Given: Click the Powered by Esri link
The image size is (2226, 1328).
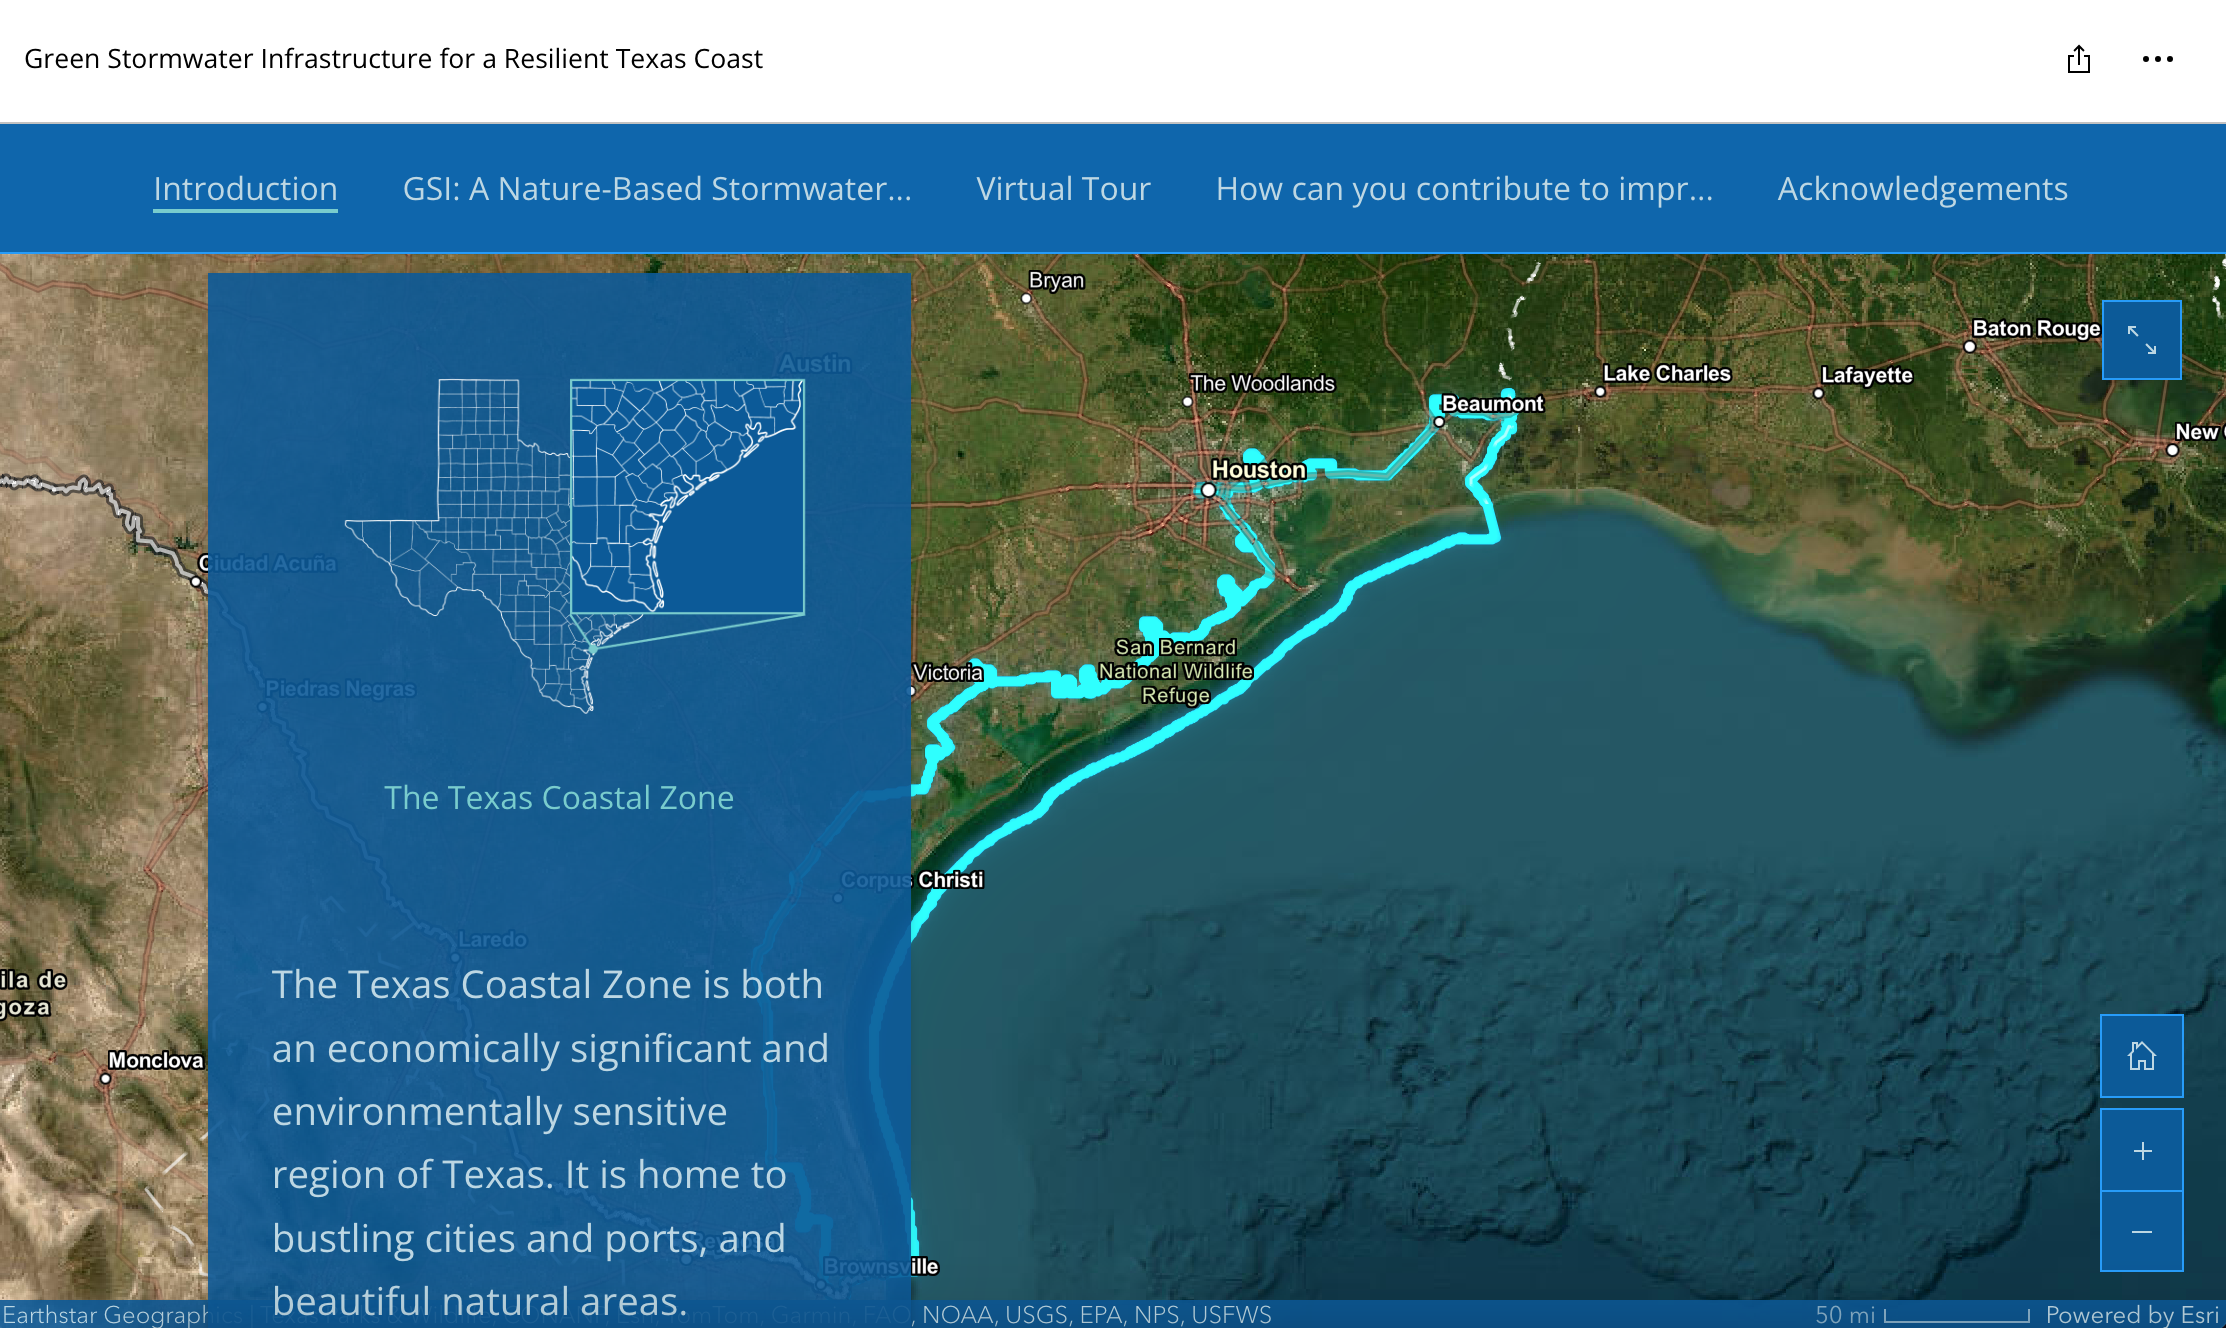Looking at the screenshot, I should (x=2132, y=1314).
